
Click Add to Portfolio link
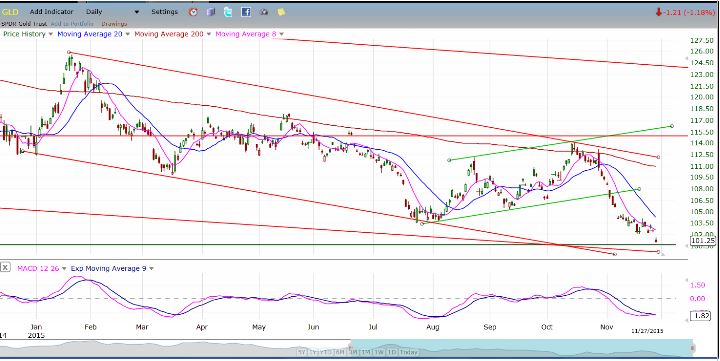(72, 23)
